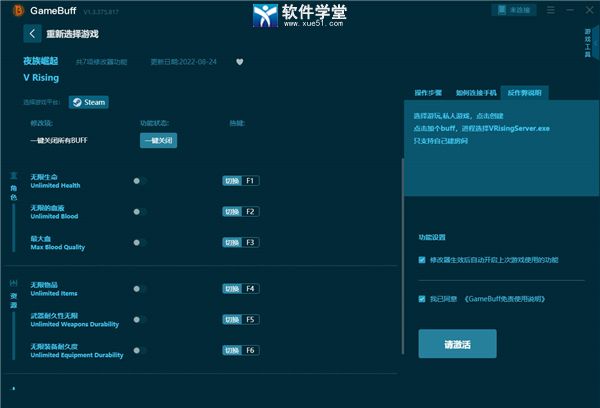The height and width of the screenshot is (408, 600).
Task: Change the F1 hotkey for Unlimited Health
Action: click(x=241, y=181)
